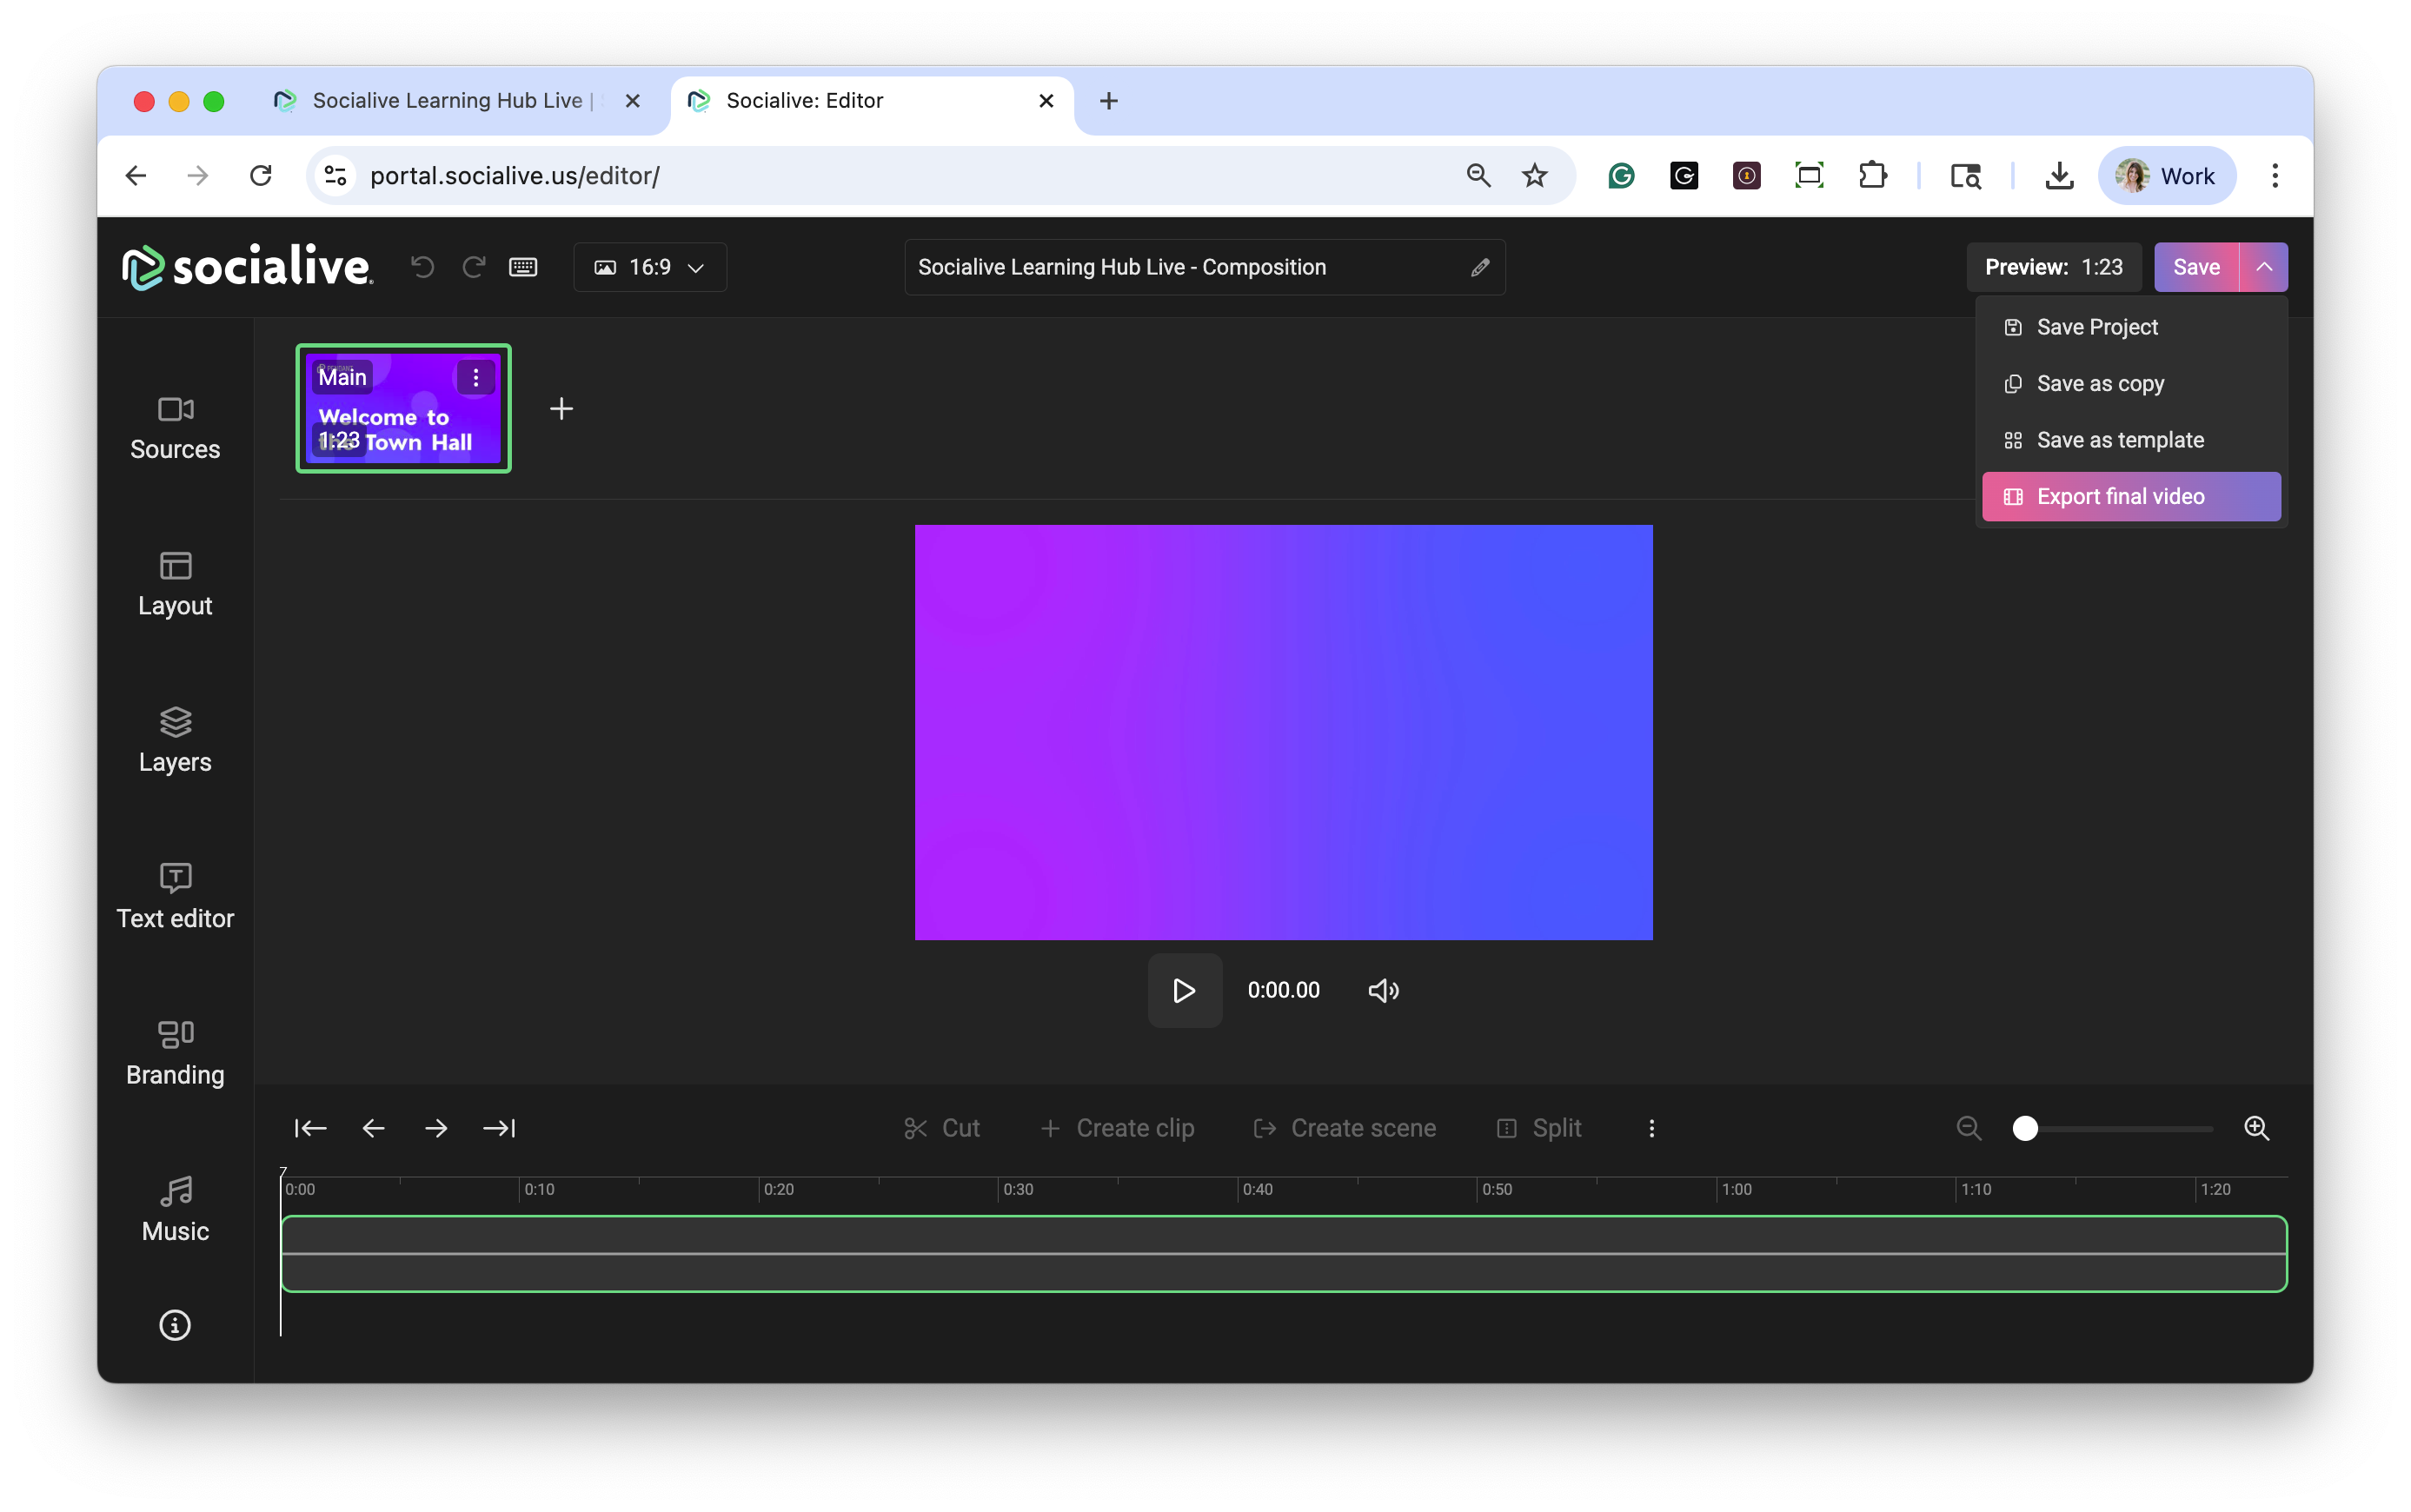The height and width of the screenshot is (1512, 2411).
Task: Choose Export final video
Action: pos(2130,496)
